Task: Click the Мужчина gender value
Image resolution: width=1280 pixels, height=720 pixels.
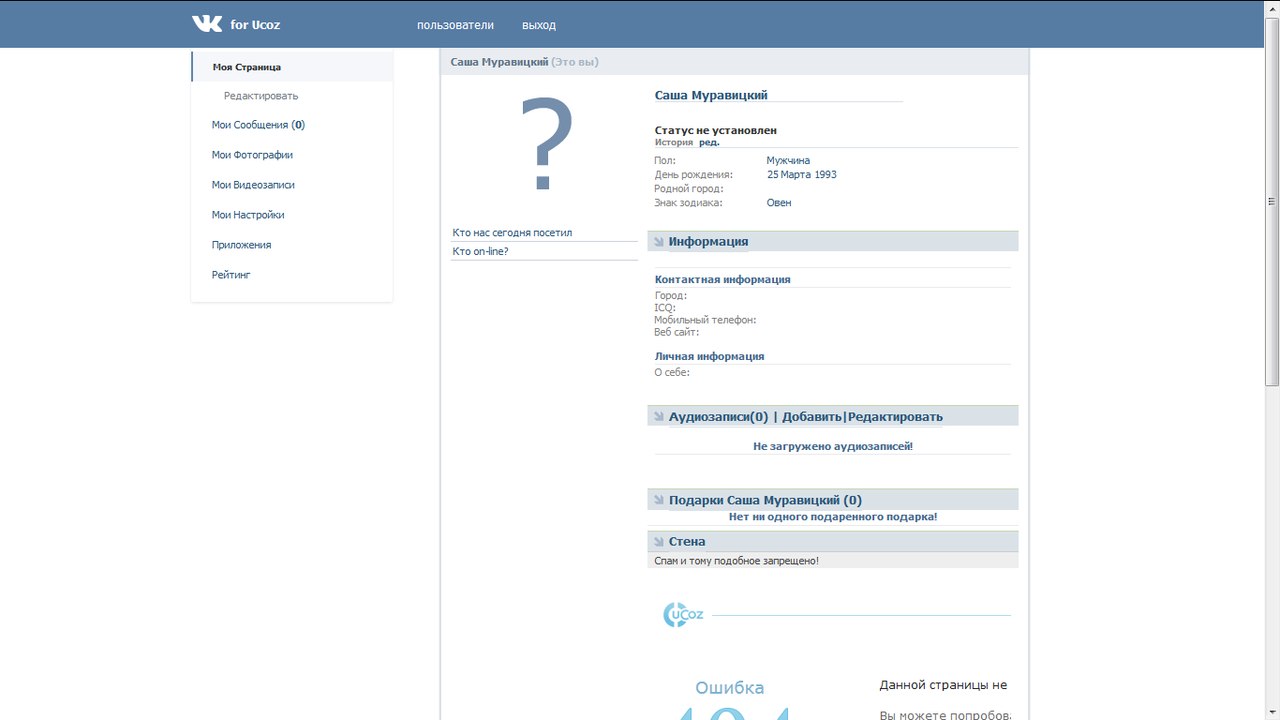Action: [788, 160]
